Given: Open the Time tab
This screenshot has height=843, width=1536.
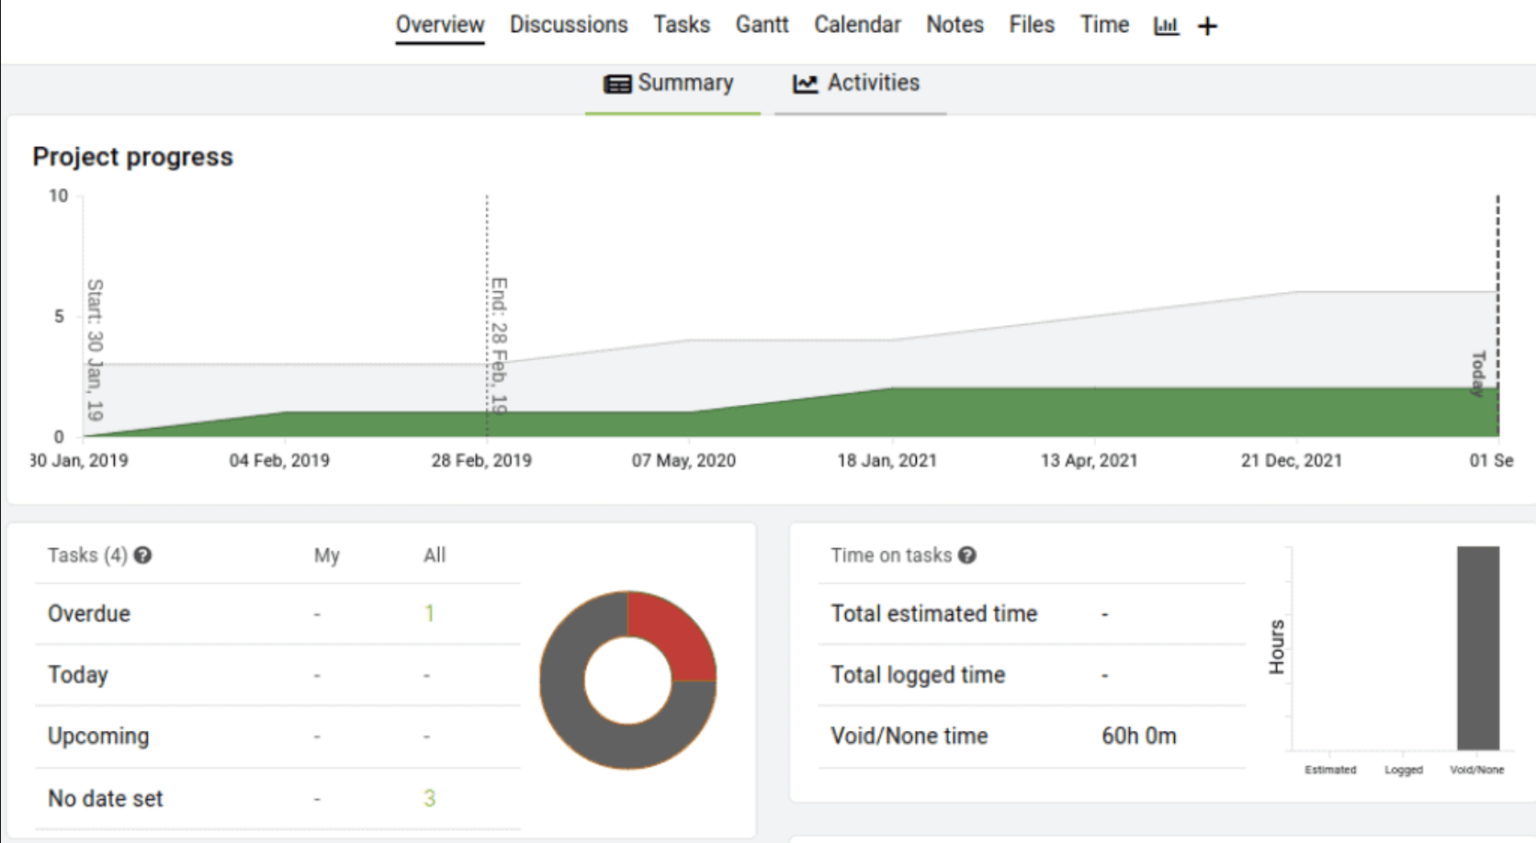Looking at the screenshot, I should (x=1103, y=25).
